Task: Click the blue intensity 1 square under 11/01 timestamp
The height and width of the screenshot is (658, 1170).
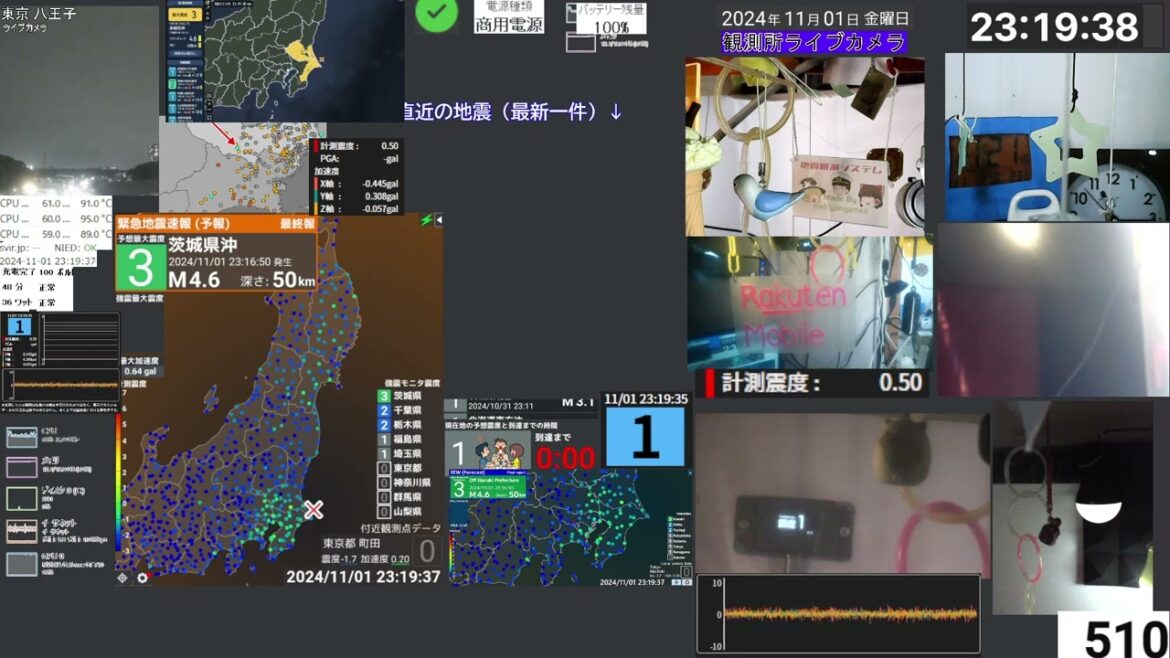Action: pyautogui.click(x=645, y=437)
